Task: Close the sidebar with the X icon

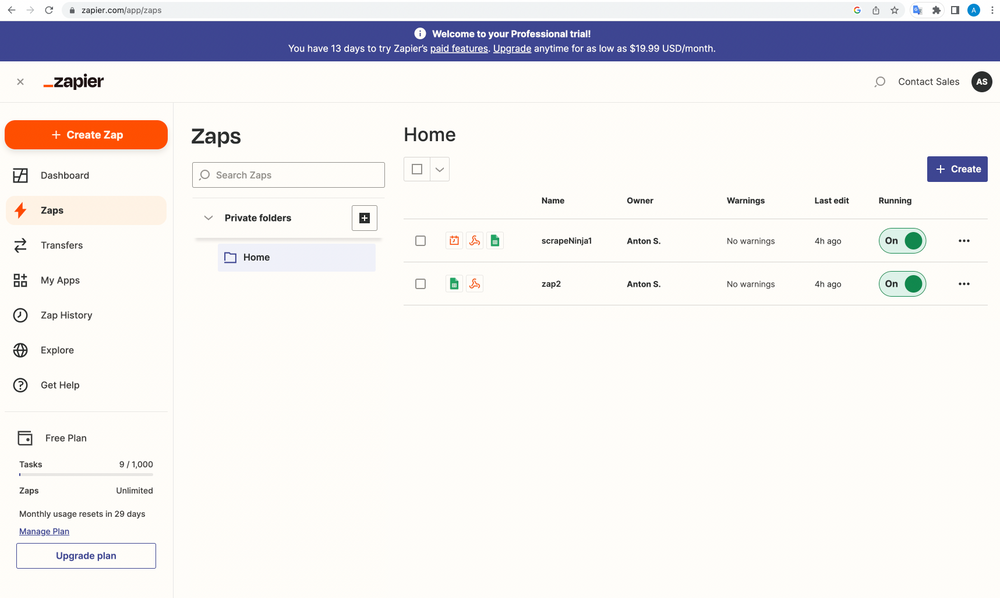Action: click(20, 82)
